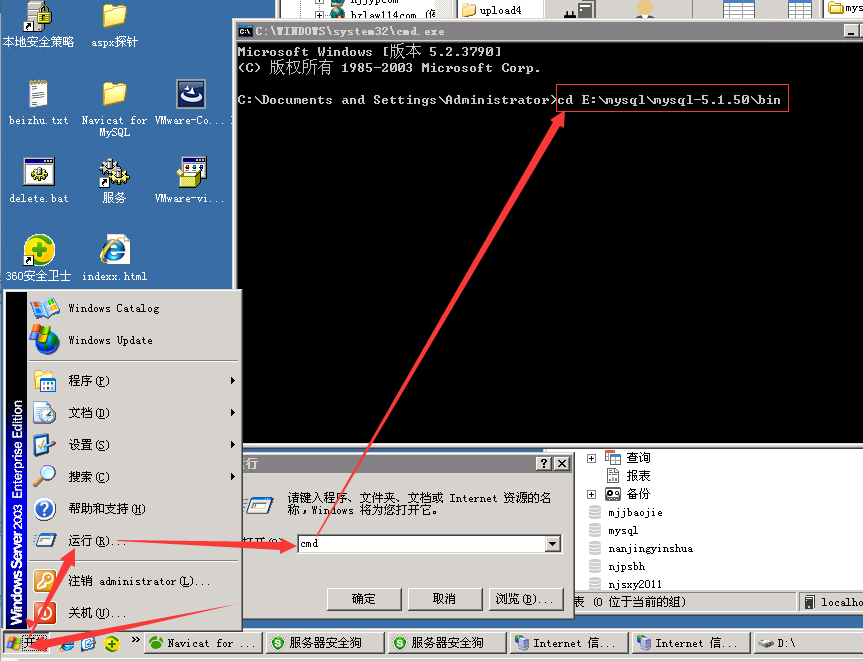This screenshot has width=863, height=661.
Task: Click the 运行 run icon in Start menu
Action: tap(45, 540)
